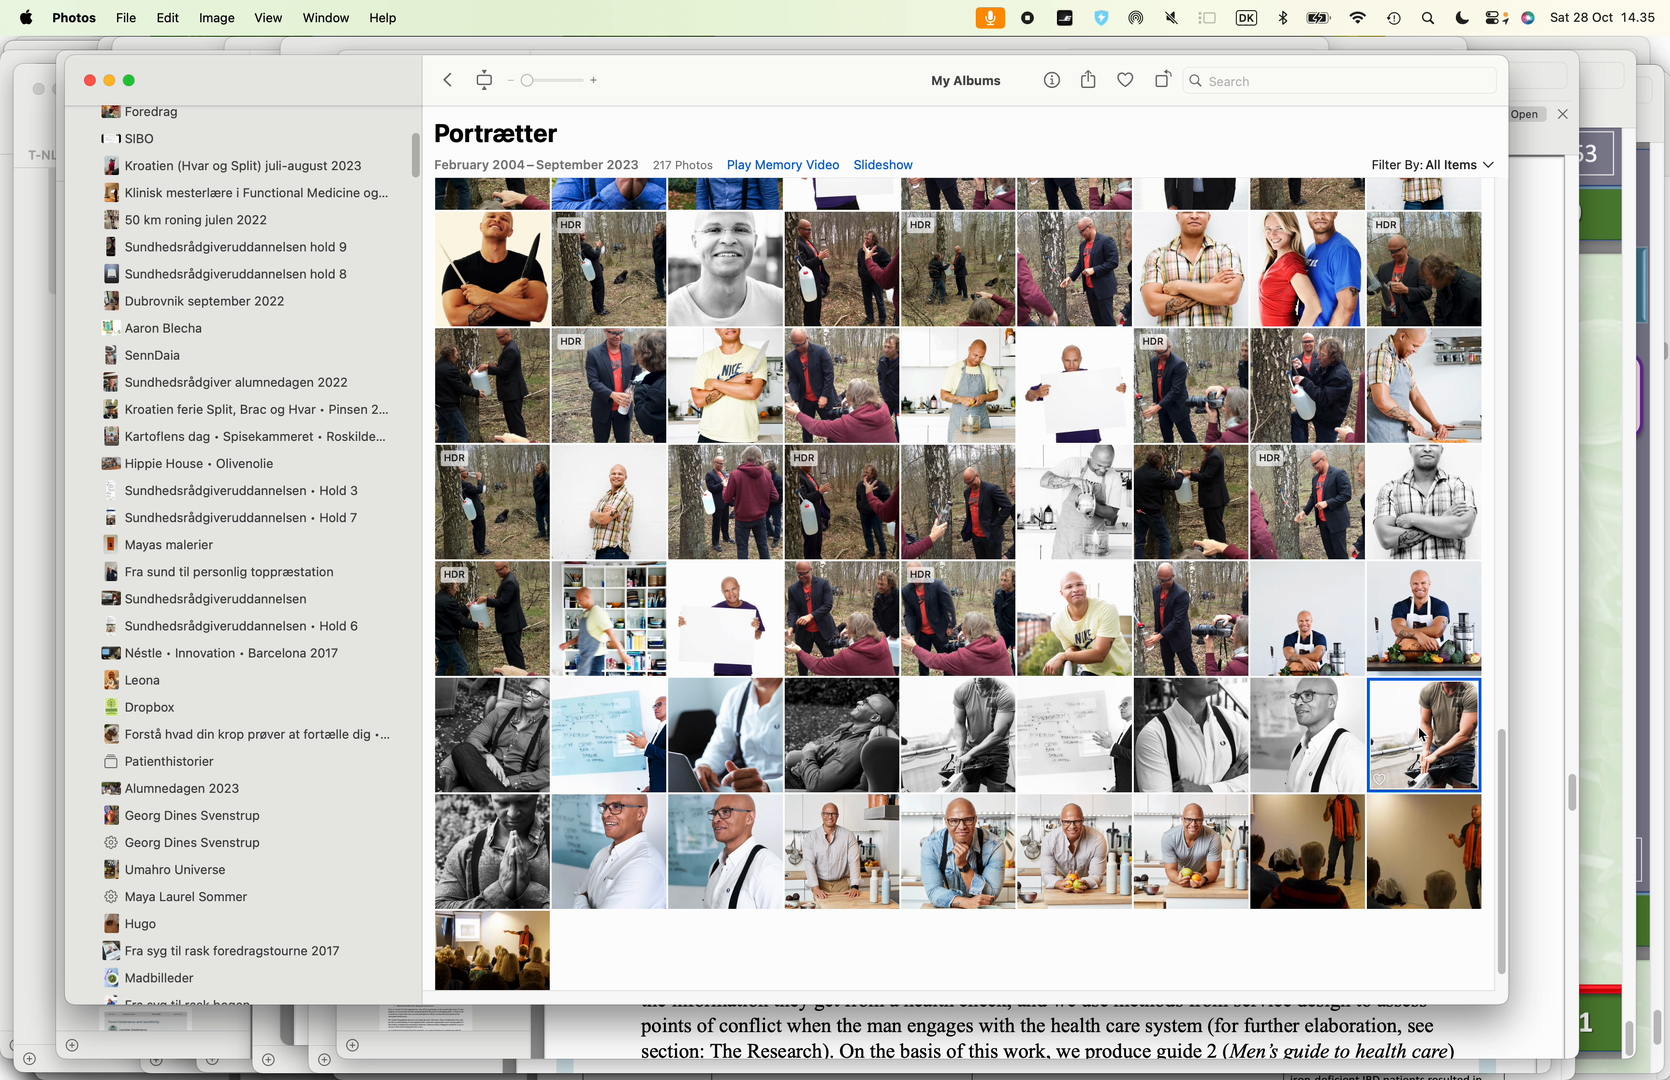The height and width of the screenshot is (1080, 1670).
Task: Open 'Sundhedsrådgiveruddannelsen hold 9' album
Action: click(236, 247)
